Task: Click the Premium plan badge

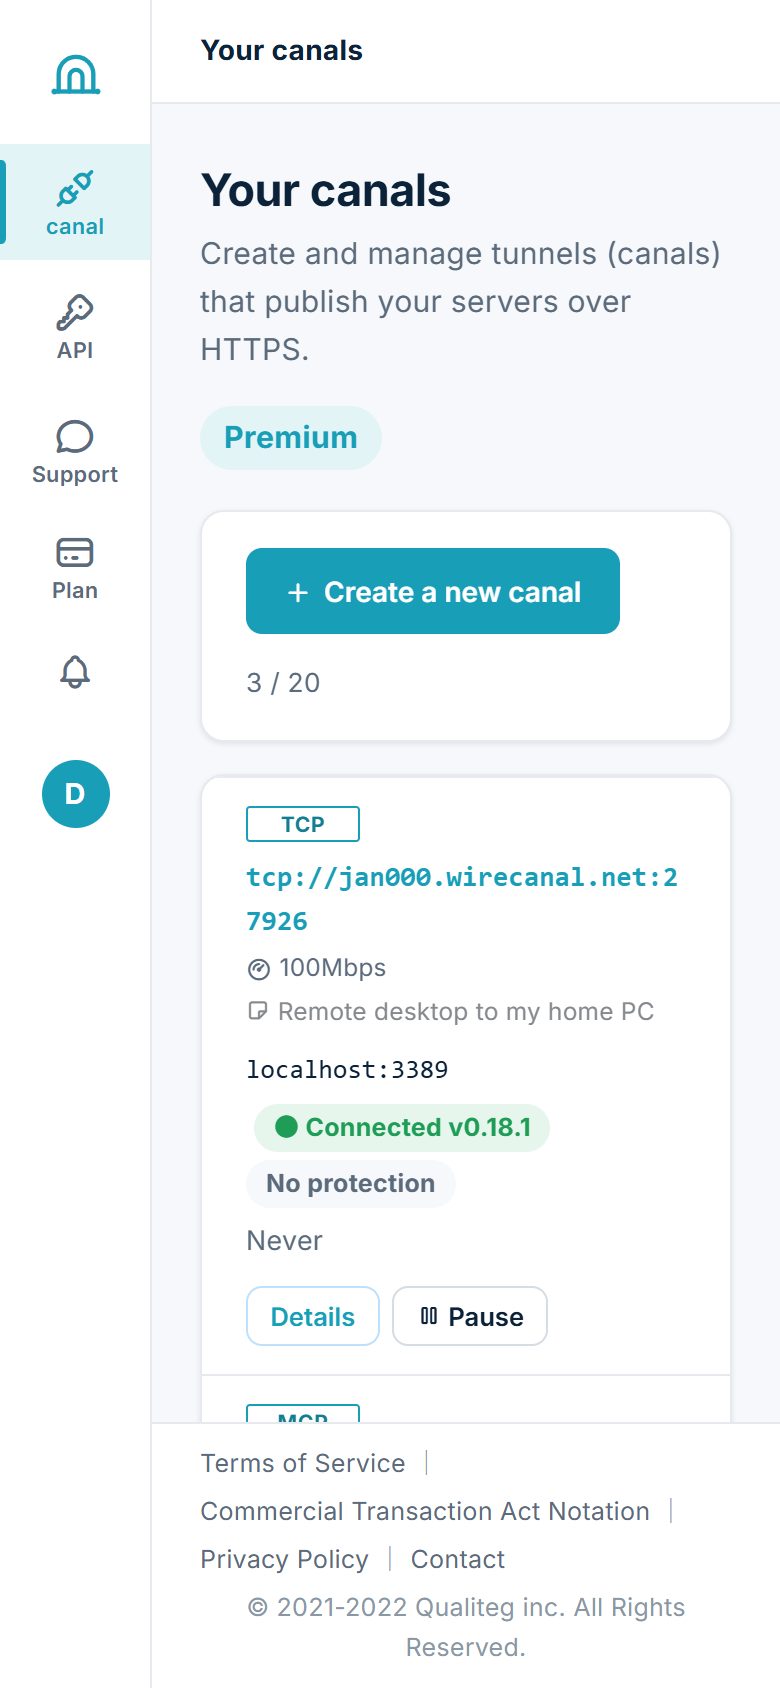Action: click(291, 438)
